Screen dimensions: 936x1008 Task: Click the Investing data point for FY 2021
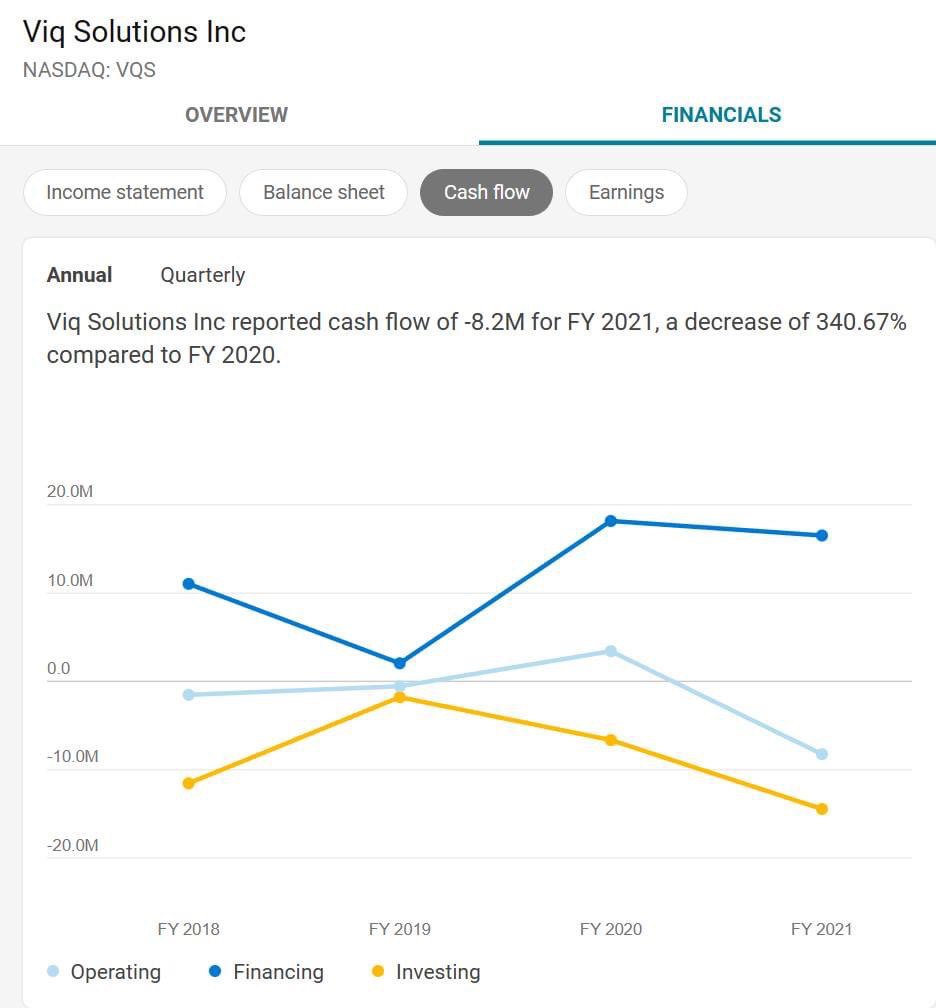[822, 806]
